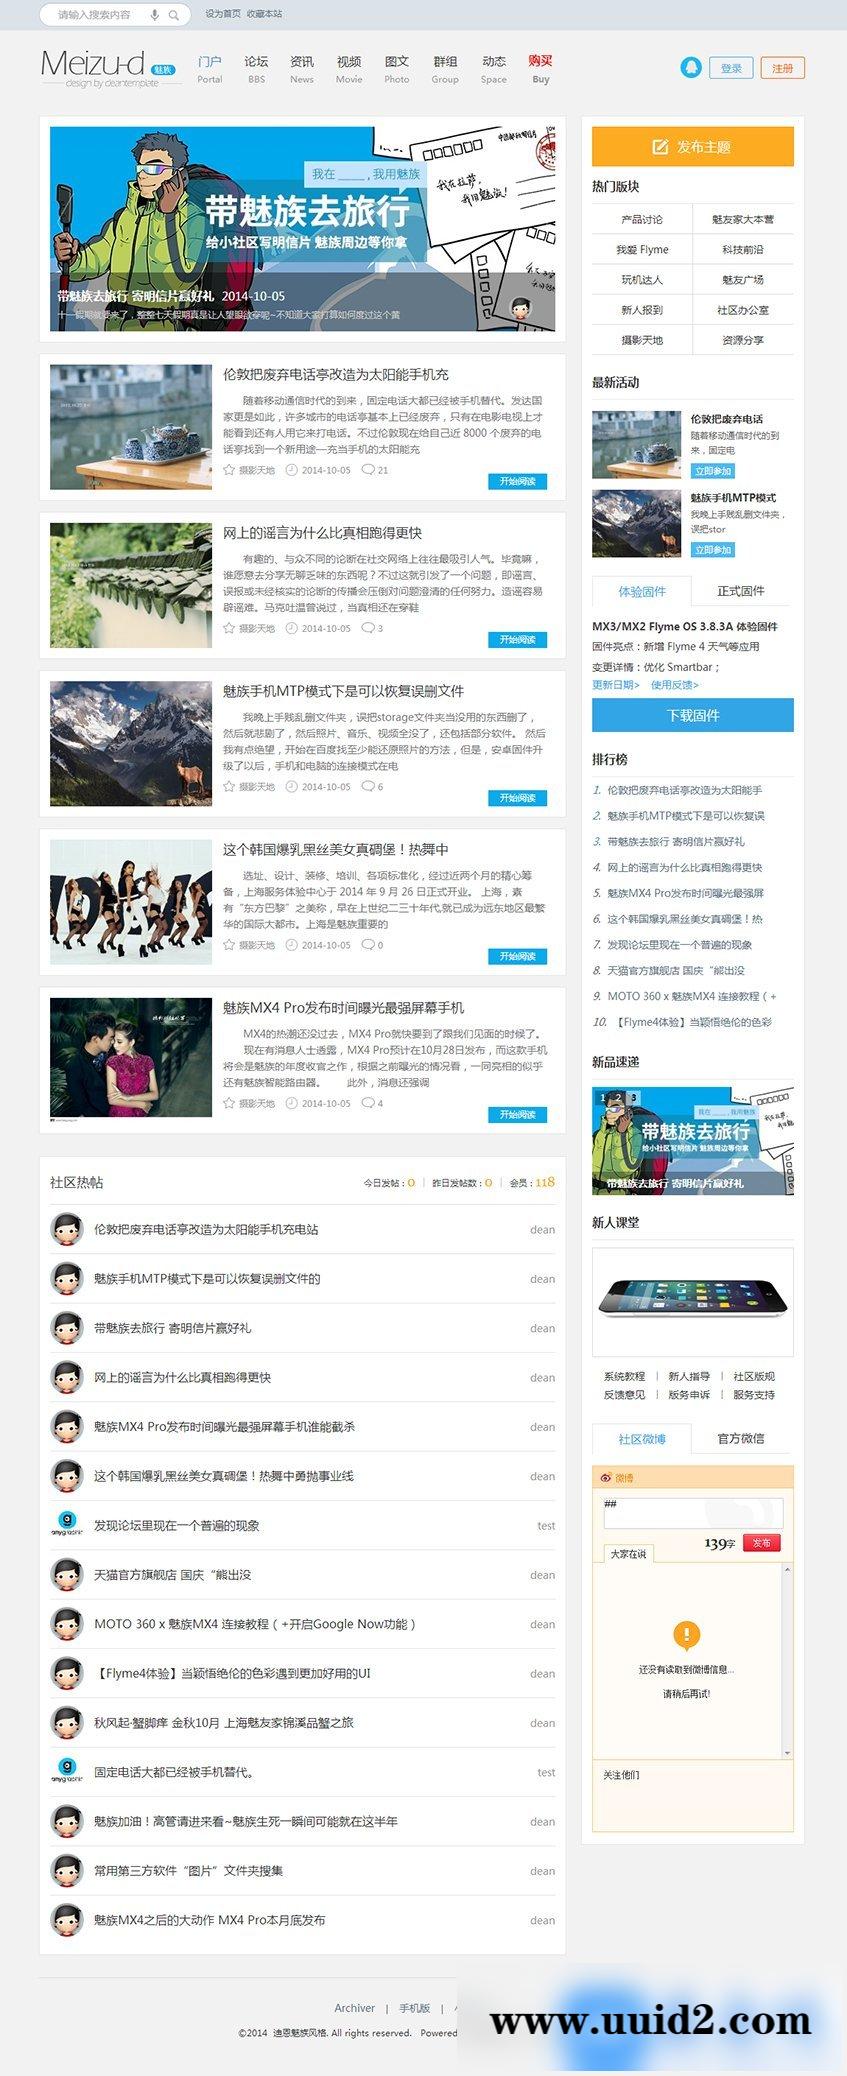Select the 大家在说 tab in Weibo widget
The image size is (847, 2076).
click(629, 1553)
